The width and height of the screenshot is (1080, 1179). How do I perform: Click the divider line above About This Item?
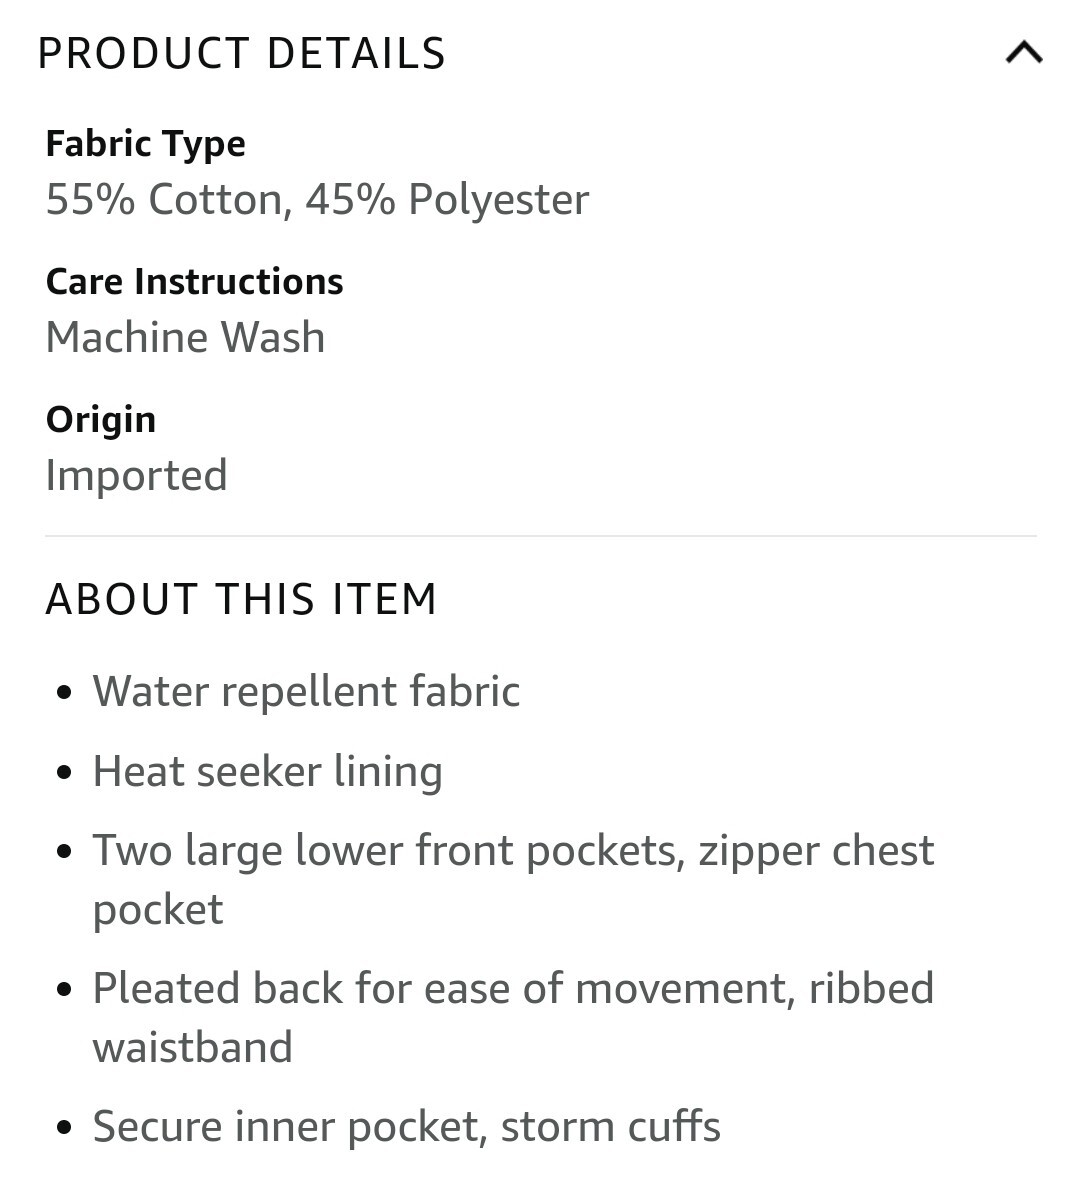click(x=541, y=536)
